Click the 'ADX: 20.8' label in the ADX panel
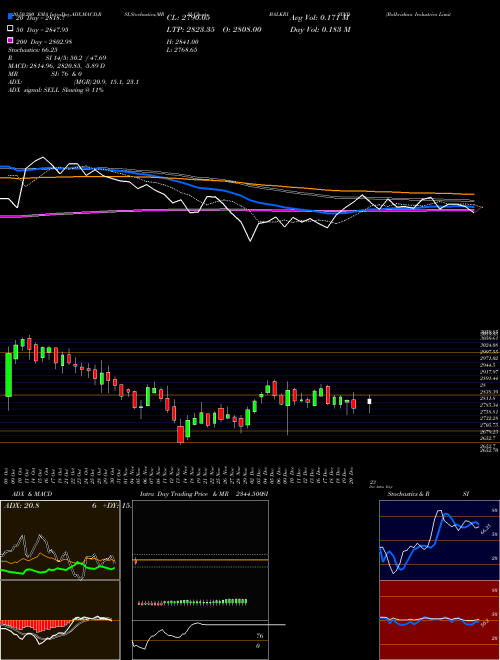 tap(21, 505)
